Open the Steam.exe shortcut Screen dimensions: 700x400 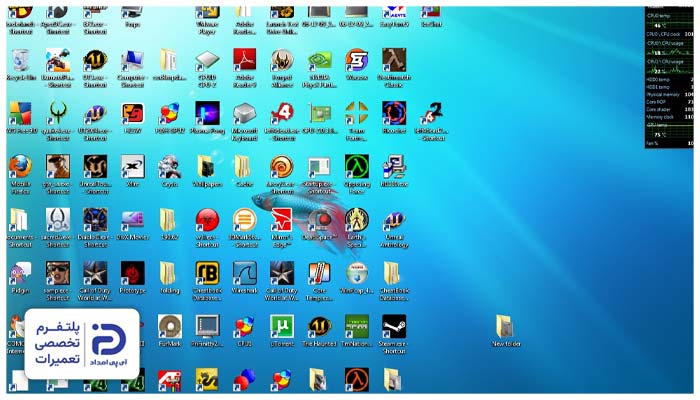pyautogui.click(x=394, y=326)
